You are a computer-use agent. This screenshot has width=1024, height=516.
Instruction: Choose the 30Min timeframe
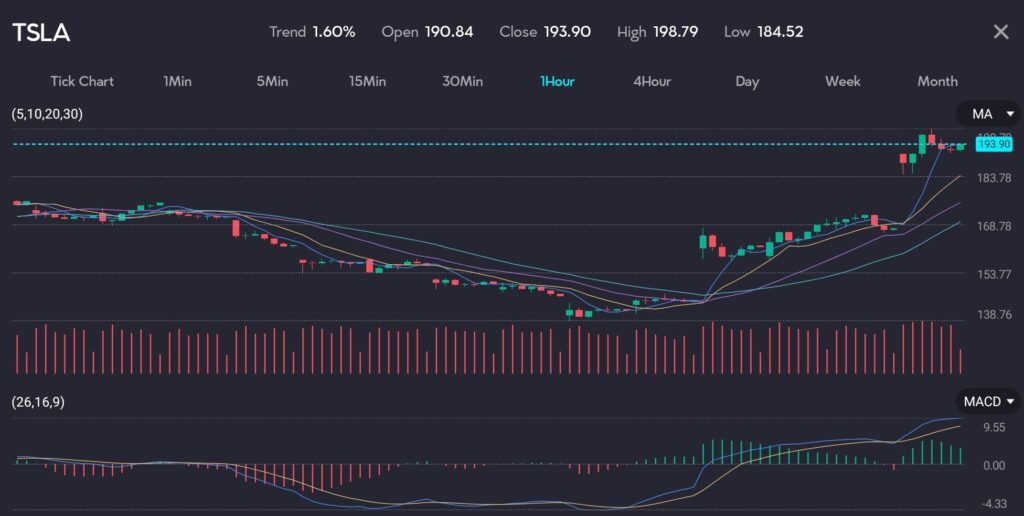462,81
